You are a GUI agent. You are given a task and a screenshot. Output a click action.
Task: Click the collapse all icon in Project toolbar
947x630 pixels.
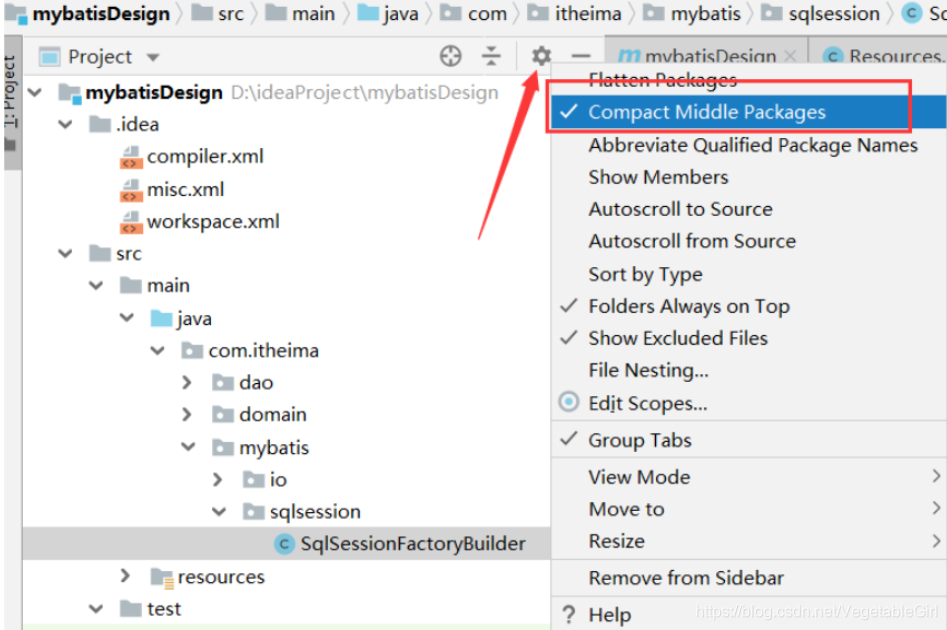click(x=491, y=56)
